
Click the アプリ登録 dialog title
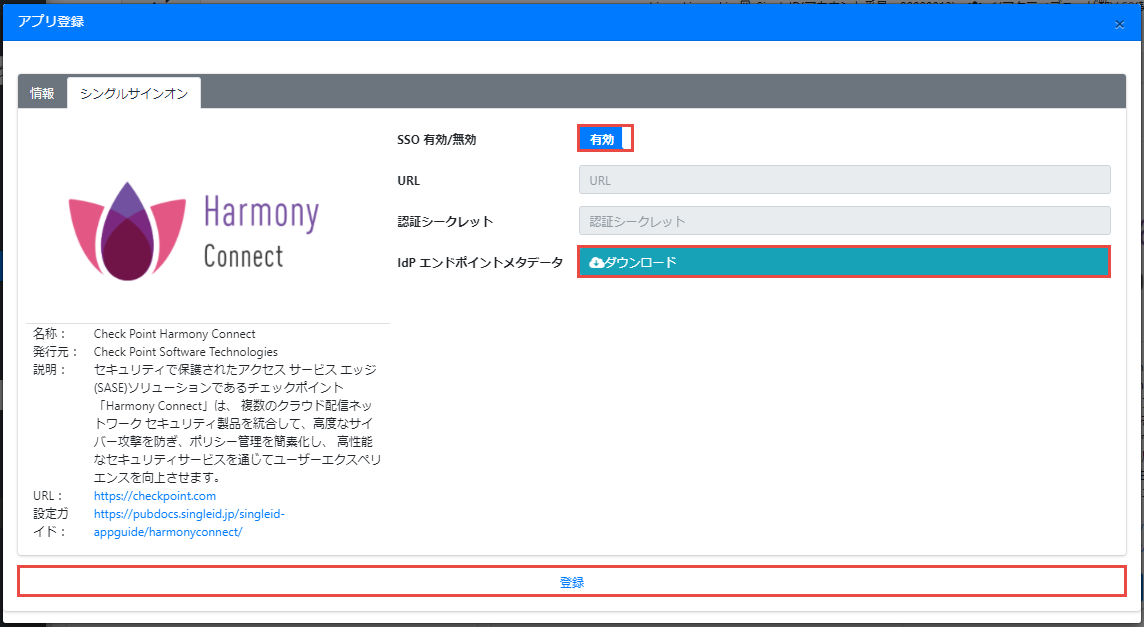coord(51,21)
